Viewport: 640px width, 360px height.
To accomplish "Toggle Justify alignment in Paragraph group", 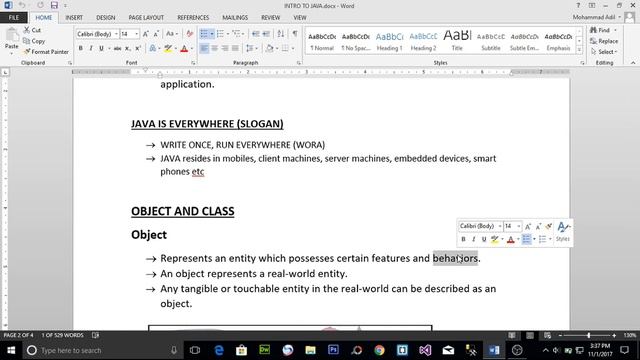I will click(x=235, y=49).
